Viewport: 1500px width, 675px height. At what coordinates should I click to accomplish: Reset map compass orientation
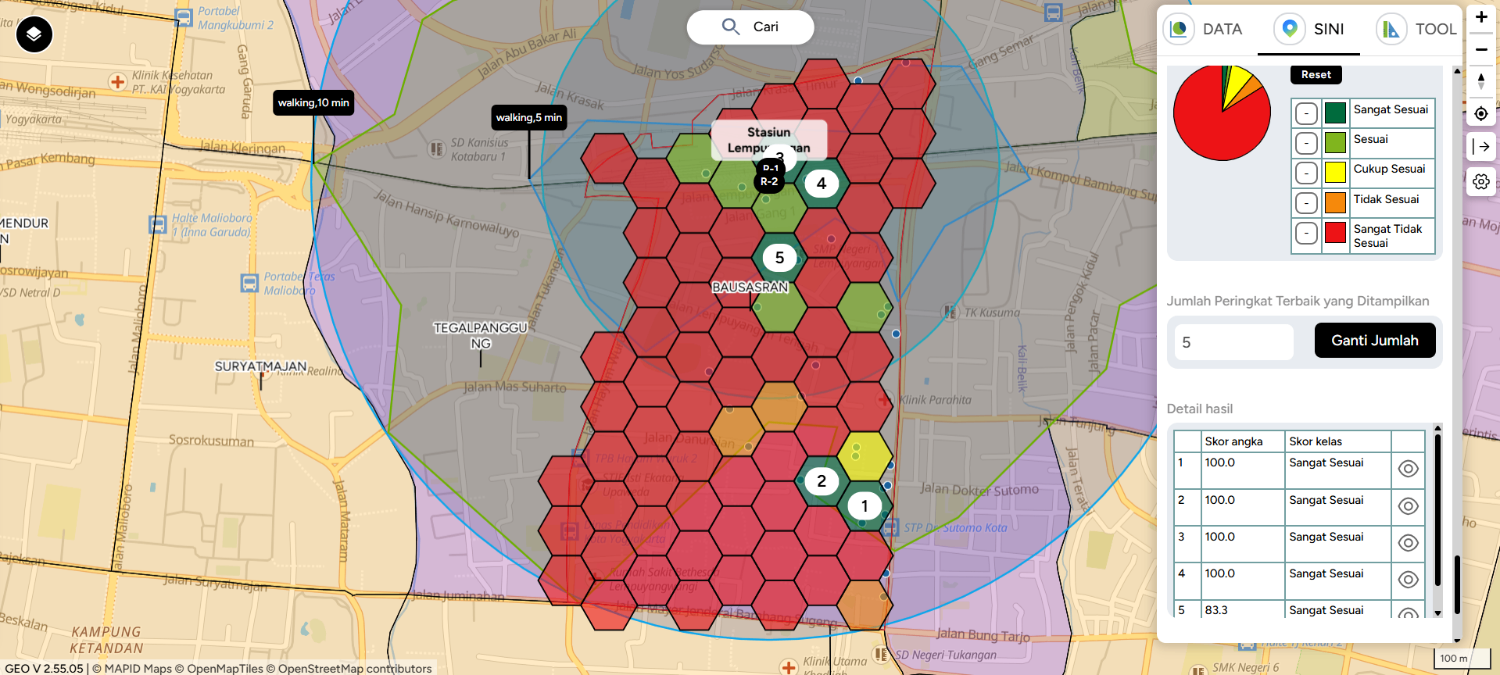coord(1481,81)
